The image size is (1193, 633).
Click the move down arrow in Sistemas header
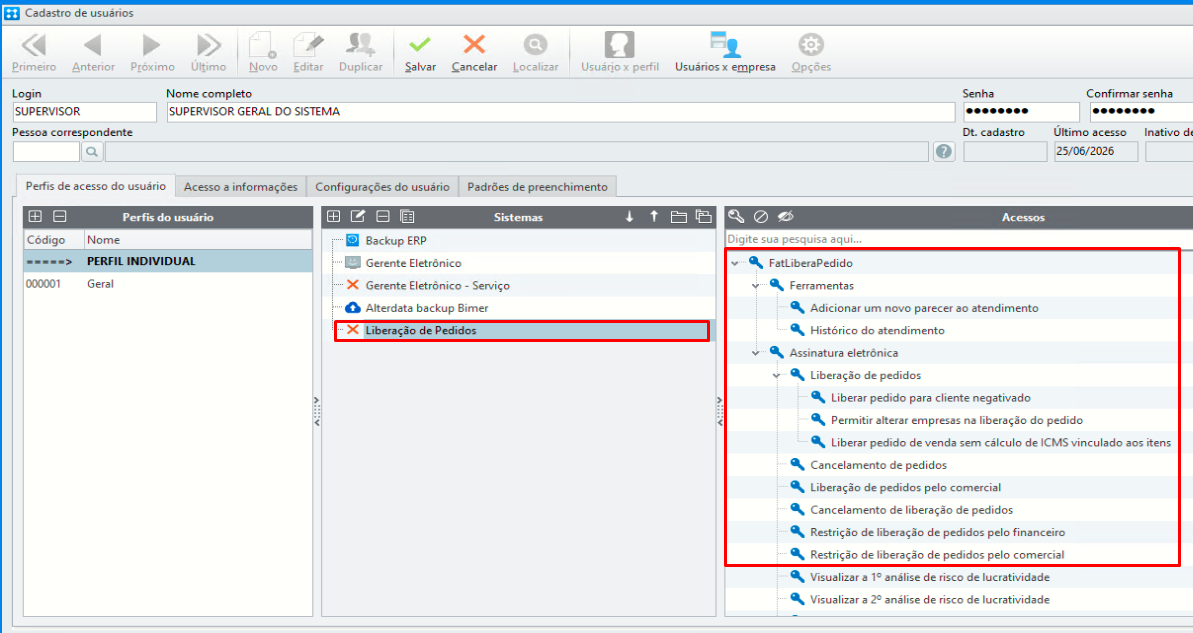[x=629, y=217]
